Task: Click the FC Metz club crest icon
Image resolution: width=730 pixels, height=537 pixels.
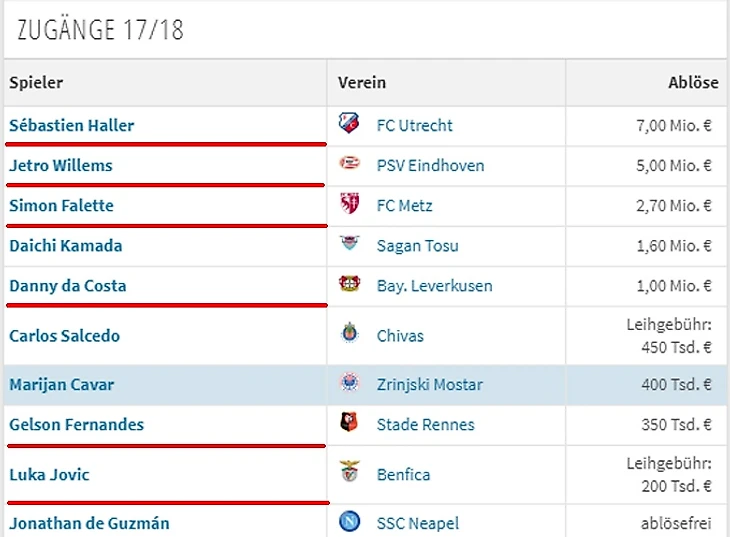Action: click(349, 205)
